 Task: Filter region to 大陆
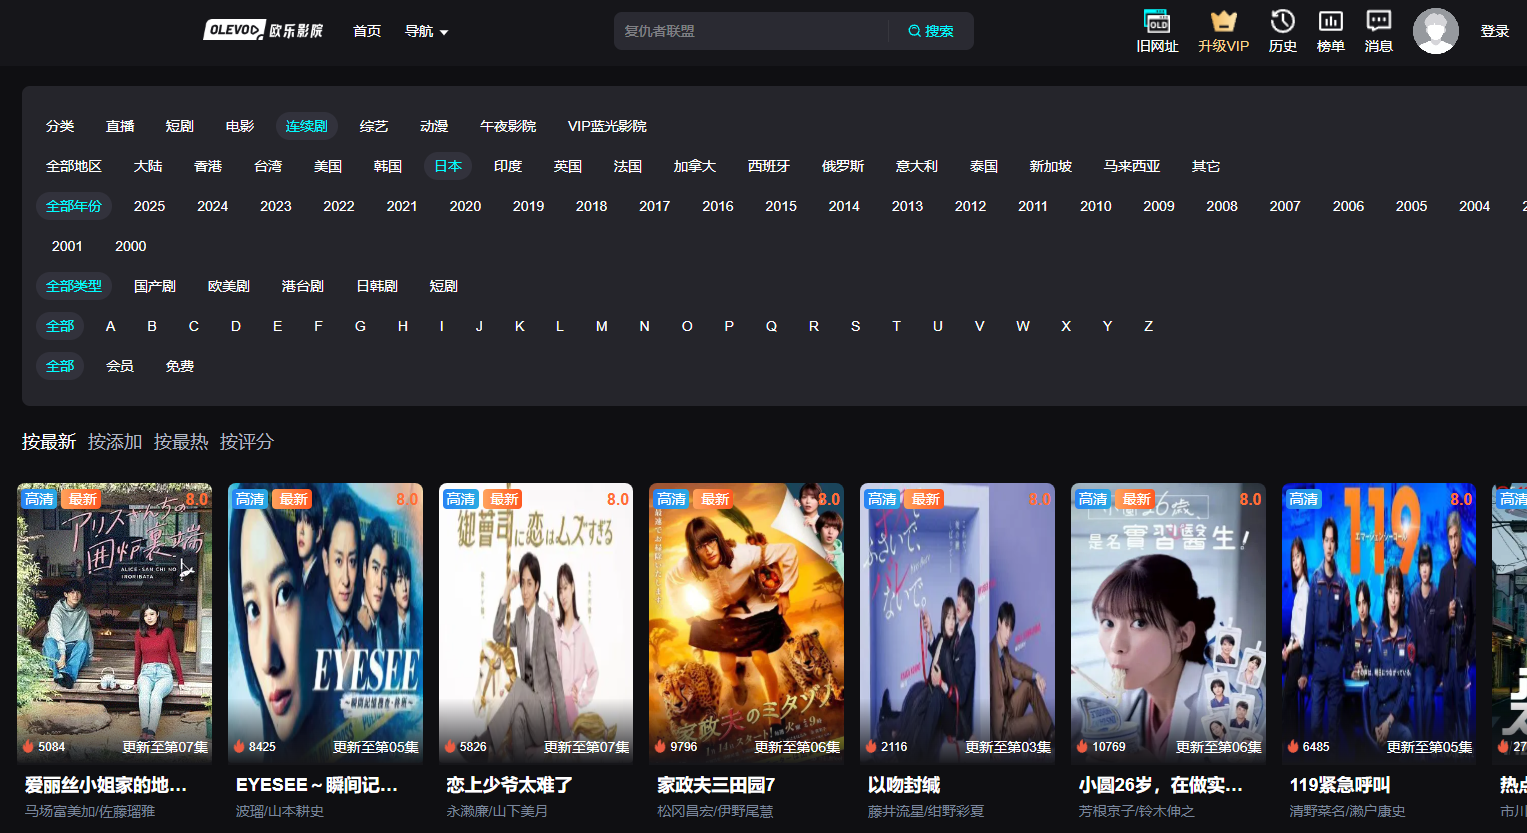coord(148,166)
